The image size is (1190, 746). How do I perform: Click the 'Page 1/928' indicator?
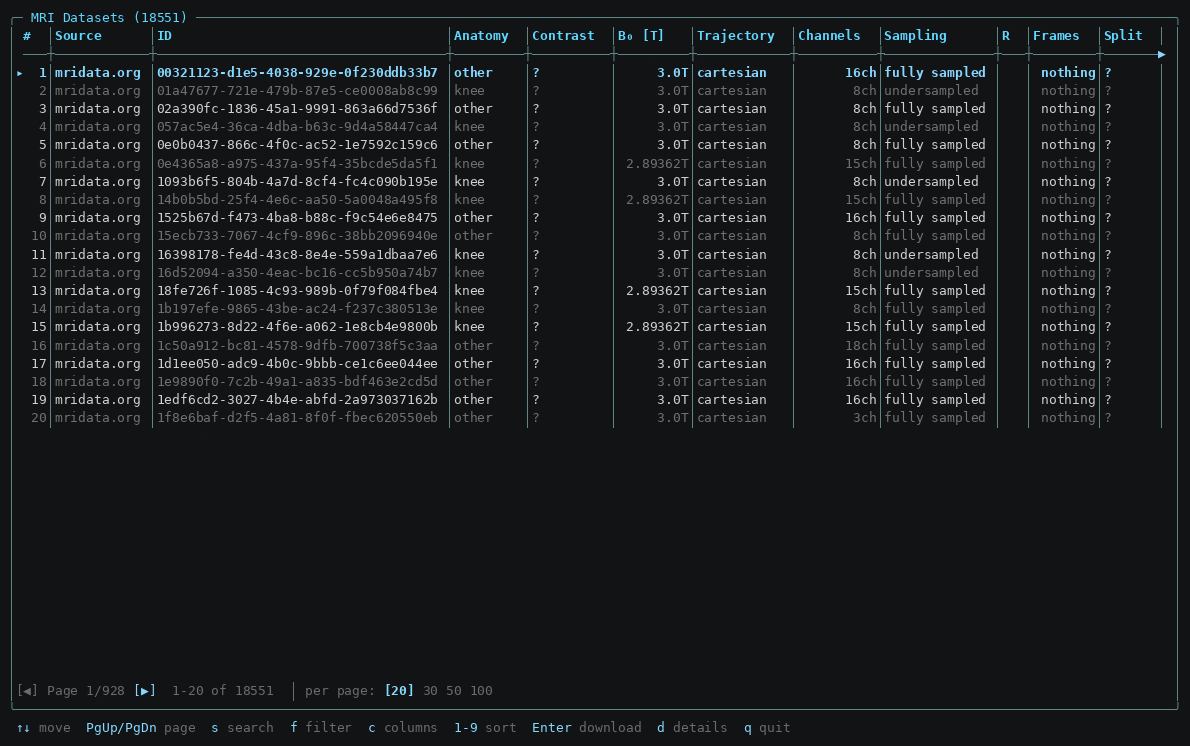point(86,691)
